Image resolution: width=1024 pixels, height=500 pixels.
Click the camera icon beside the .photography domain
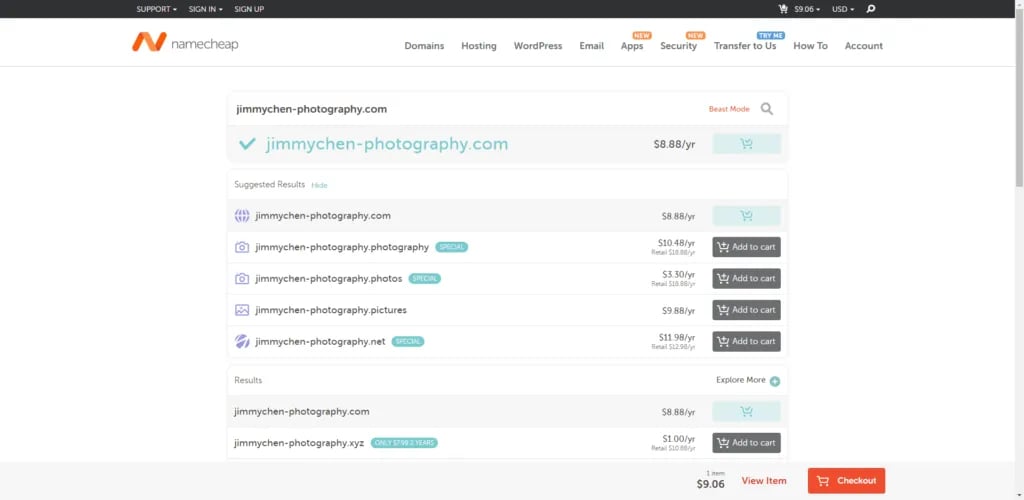tap(242, 247)
